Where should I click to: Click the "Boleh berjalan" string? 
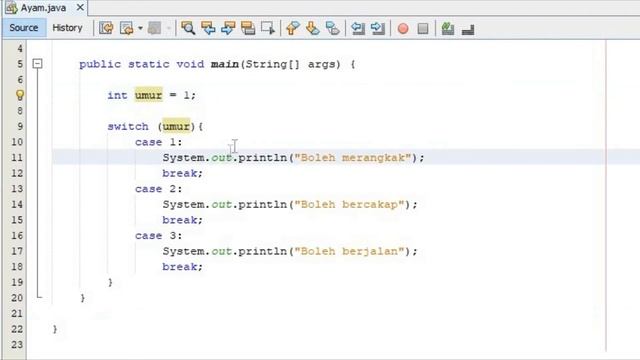click(349, 251)
